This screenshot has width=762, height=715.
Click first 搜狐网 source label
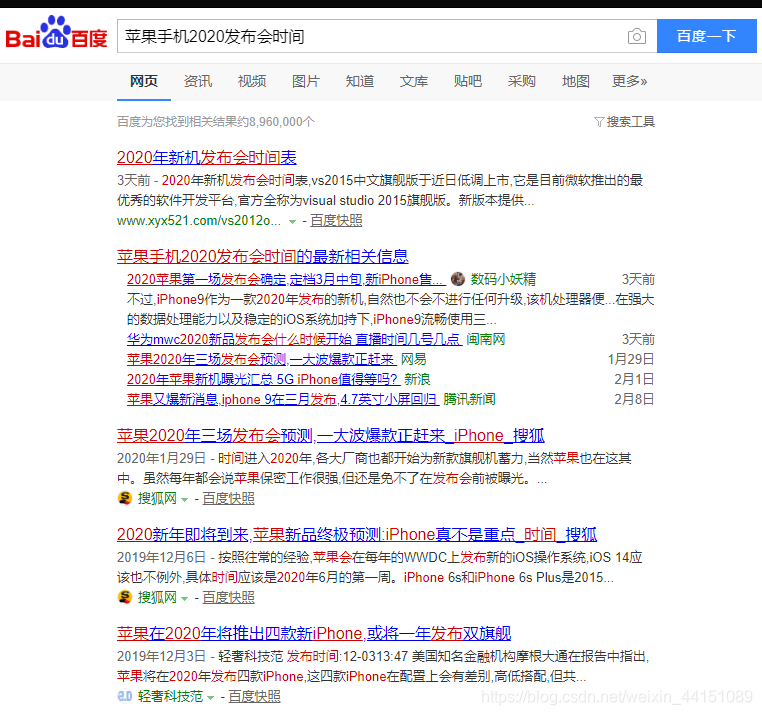[x=157, y=498]
